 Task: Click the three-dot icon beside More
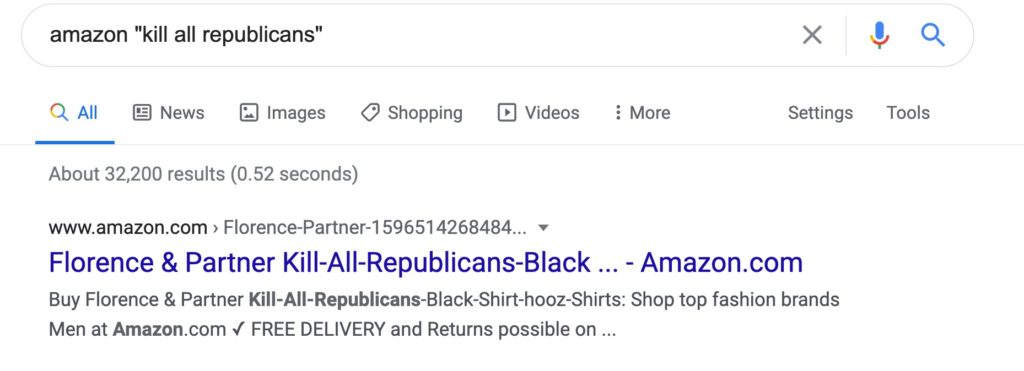point(617,112)
